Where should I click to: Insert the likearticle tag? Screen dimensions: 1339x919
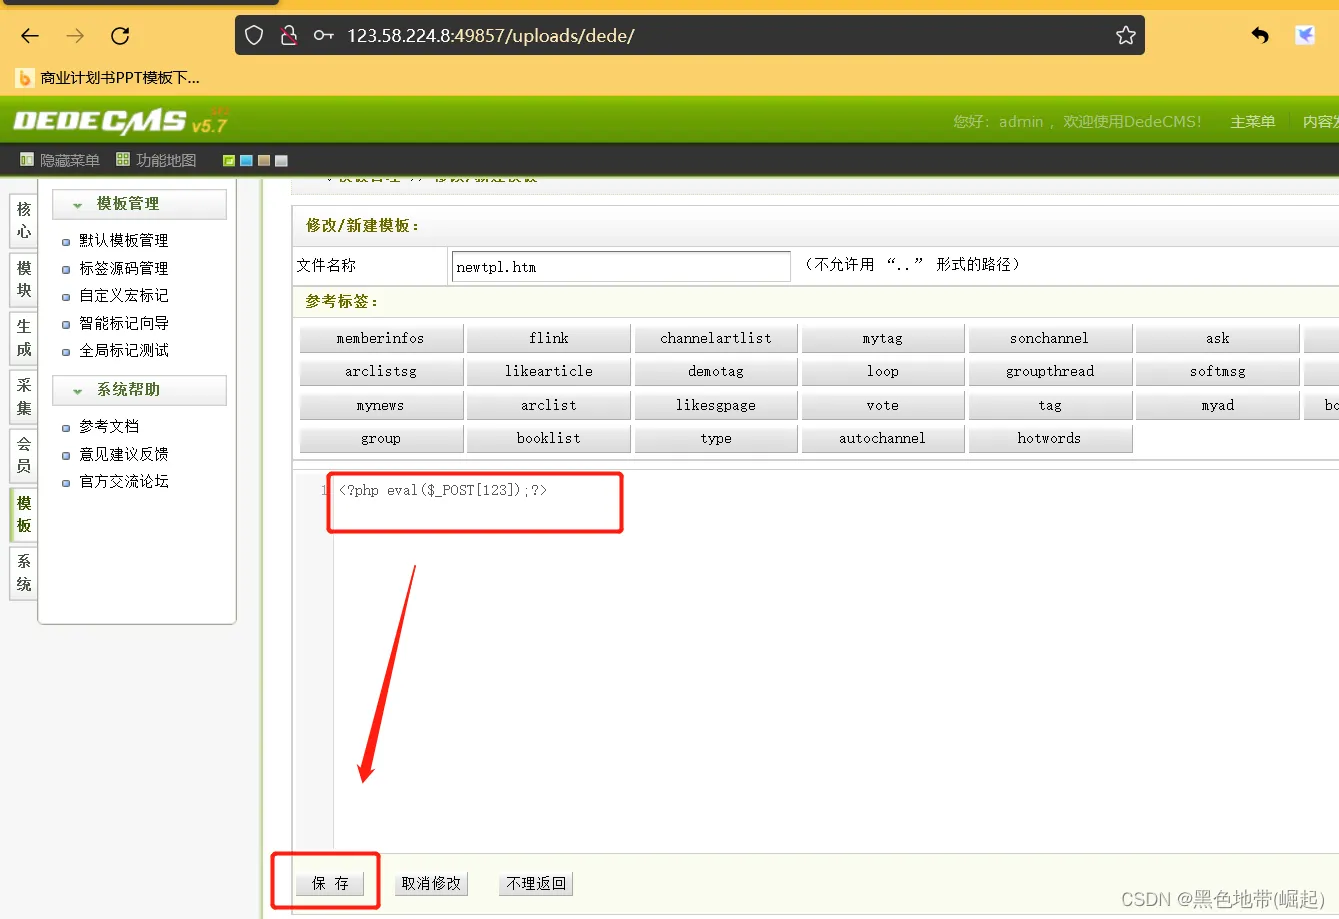(548, 372)
